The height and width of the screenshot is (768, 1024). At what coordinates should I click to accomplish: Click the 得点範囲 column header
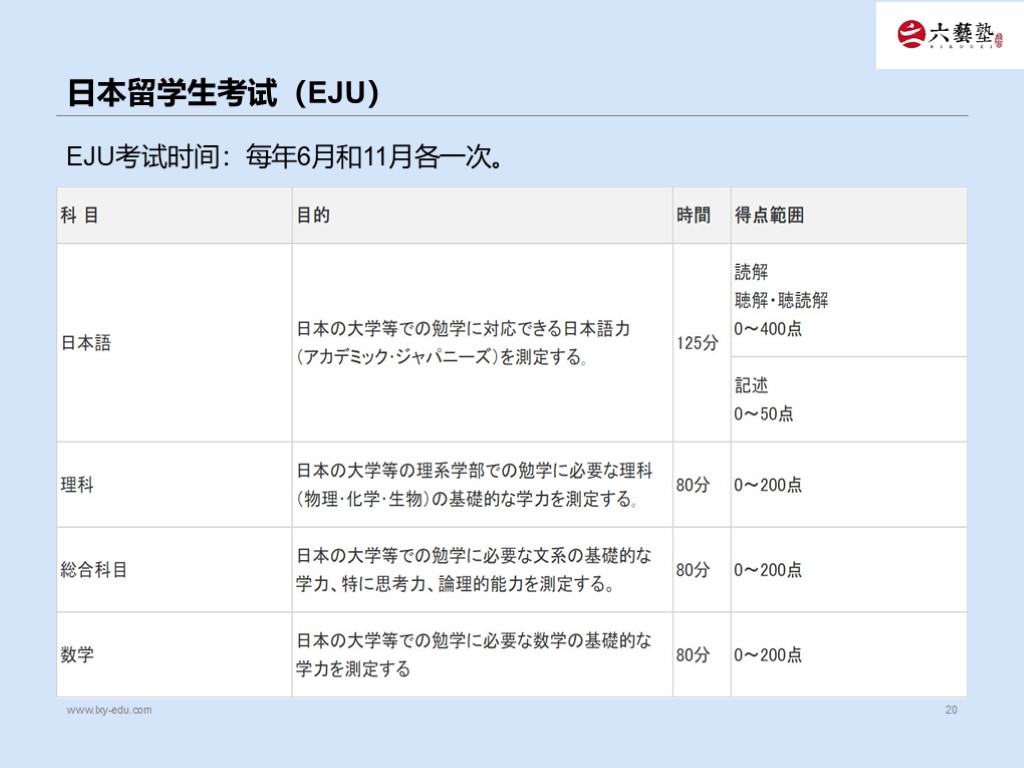(770, 215)
